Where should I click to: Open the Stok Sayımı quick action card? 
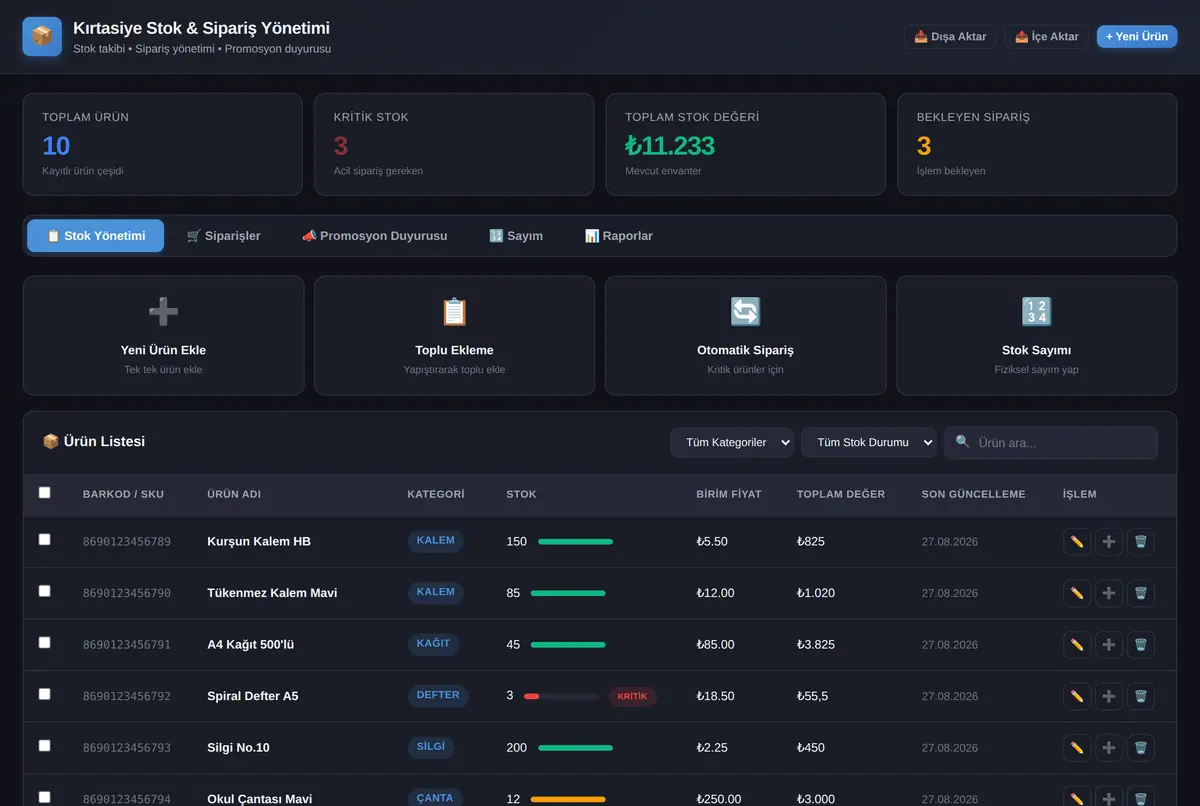click(1036, 336)
